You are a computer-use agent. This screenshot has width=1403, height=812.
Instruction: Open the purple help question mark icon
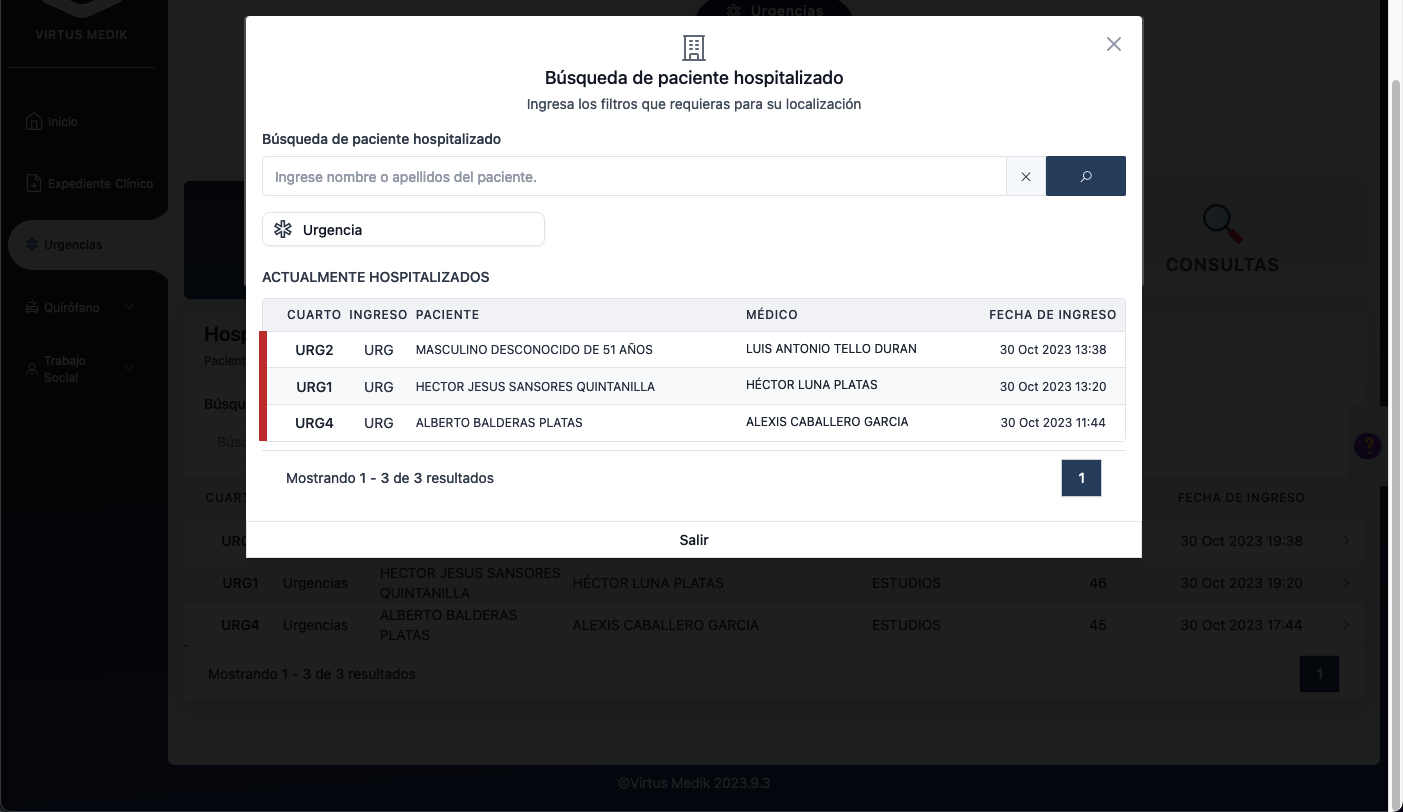[1367, 446]
